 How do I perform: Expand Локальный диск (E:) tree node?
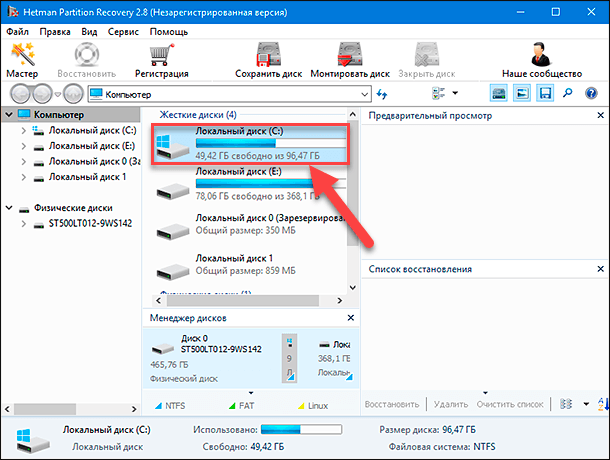click(23, 146)
